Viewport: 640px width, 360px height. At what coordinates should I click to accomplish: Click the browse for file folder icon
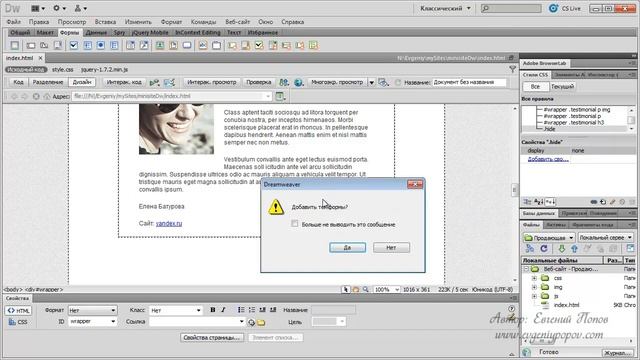pyautogui.click(x=261, y=322)
